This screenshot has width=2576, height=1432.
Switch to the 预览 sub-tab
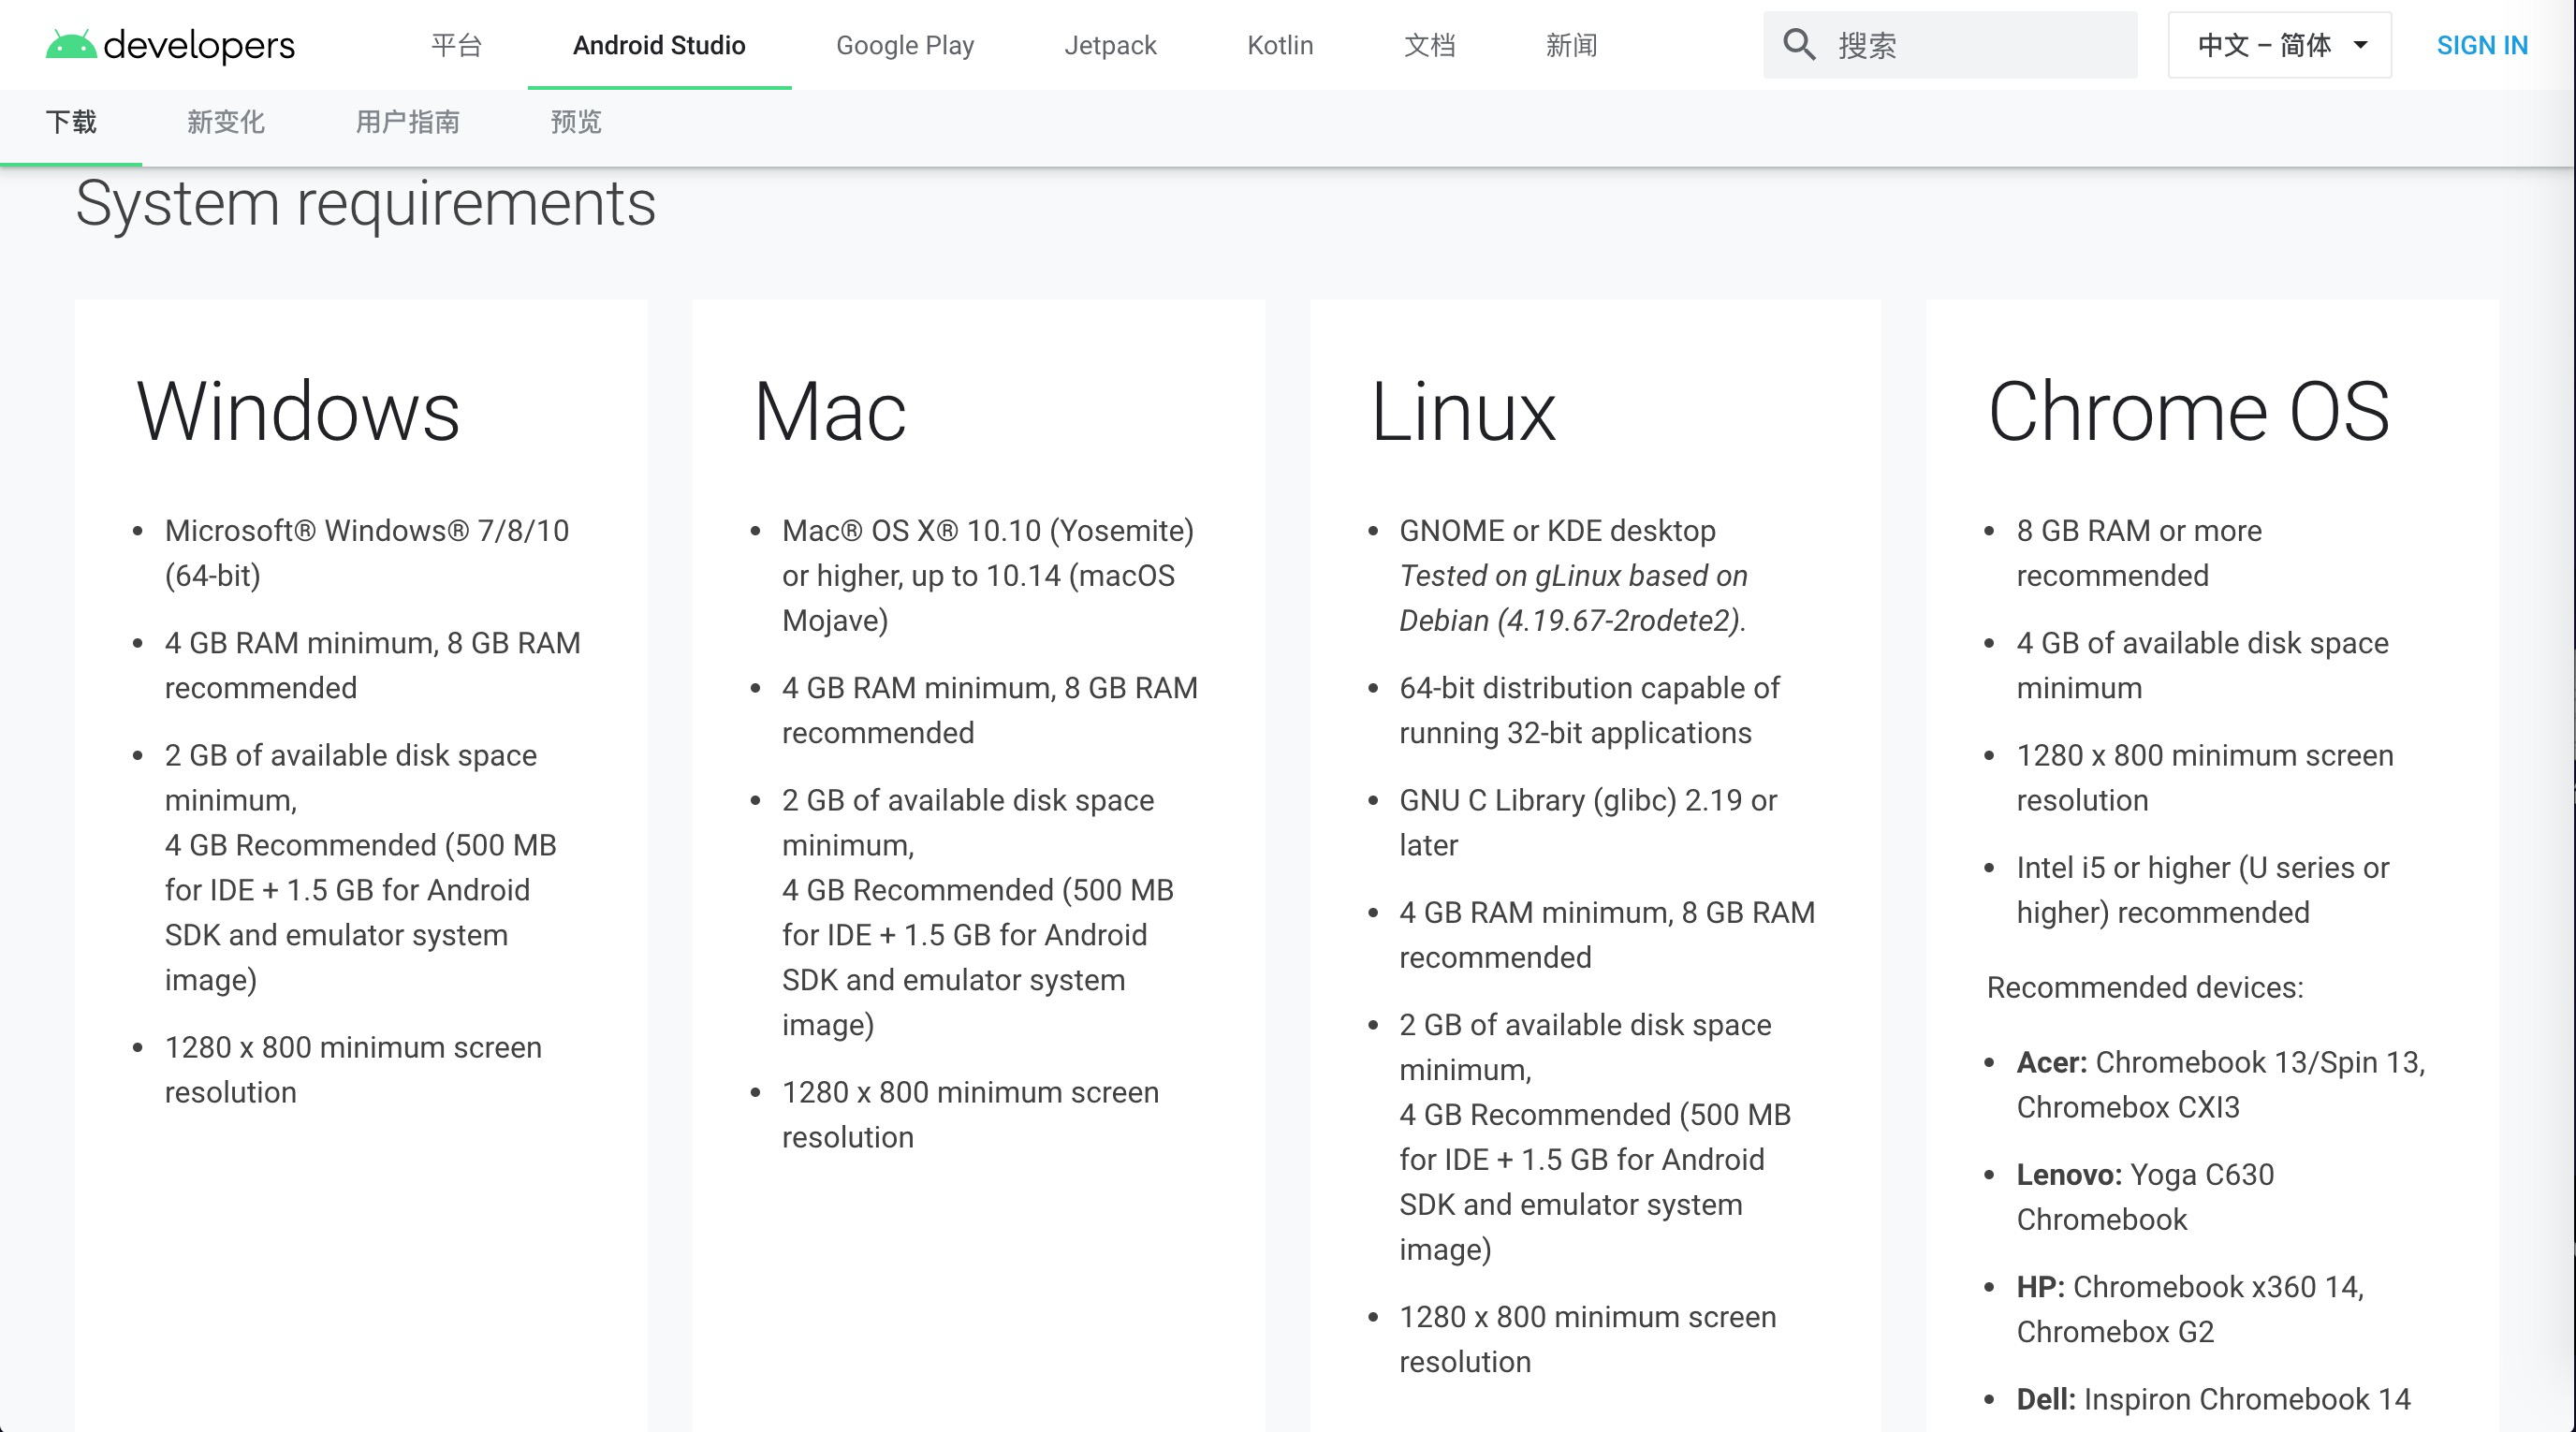pyautogui.click(x=576, y=122)
